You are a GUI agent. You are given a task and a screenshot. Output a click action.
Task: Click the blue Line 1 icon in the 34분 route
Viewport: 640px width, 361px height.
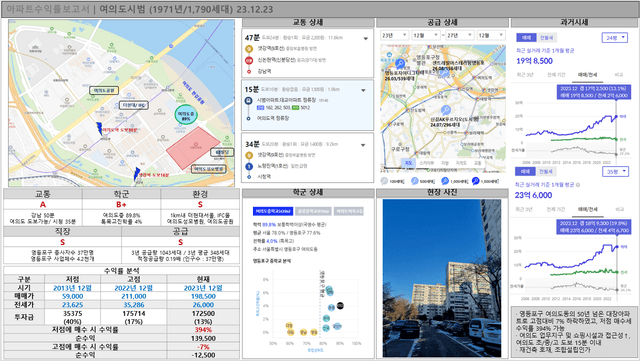249,166
